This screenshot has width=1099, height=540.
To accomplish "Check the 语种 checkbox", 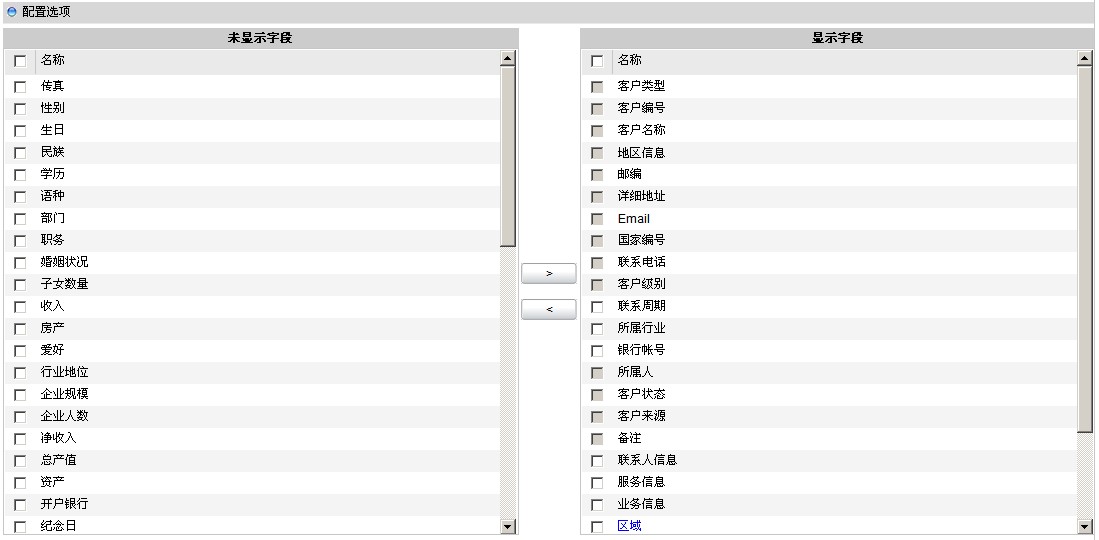I will pos(20,197).
